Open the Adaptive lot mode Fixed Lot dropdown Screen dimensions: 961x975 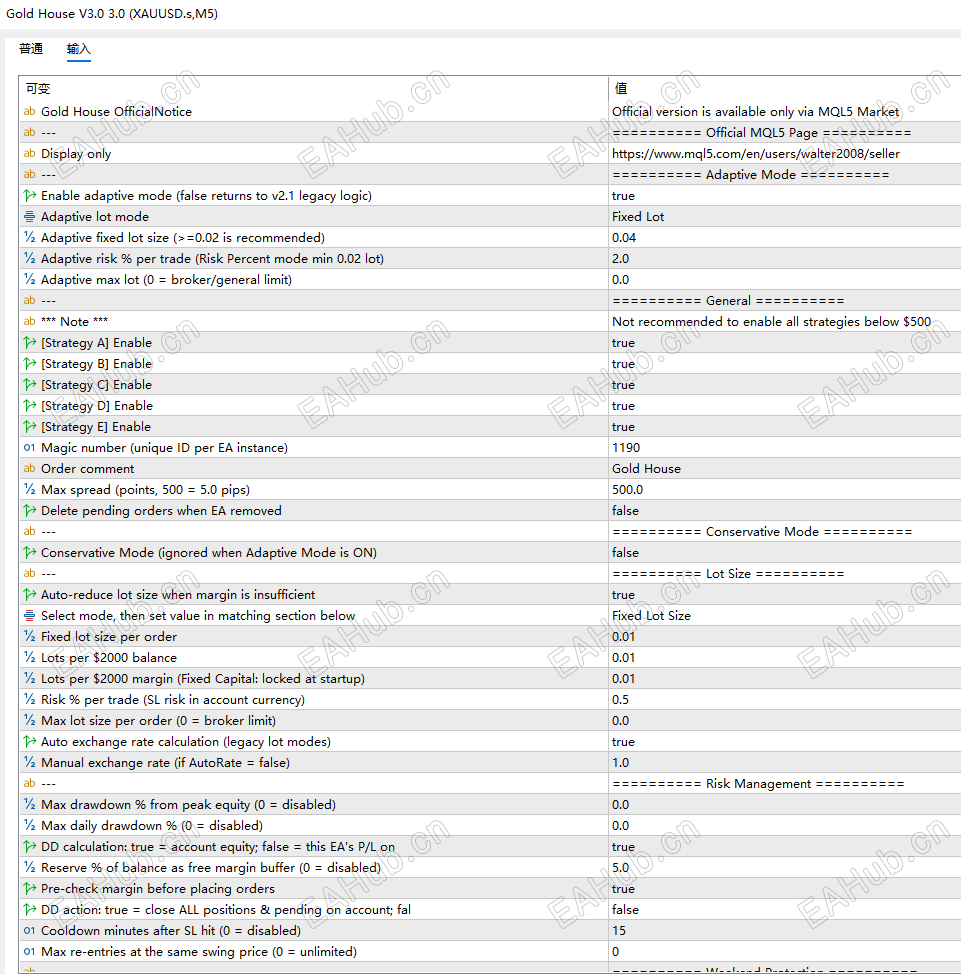(784, 216)
